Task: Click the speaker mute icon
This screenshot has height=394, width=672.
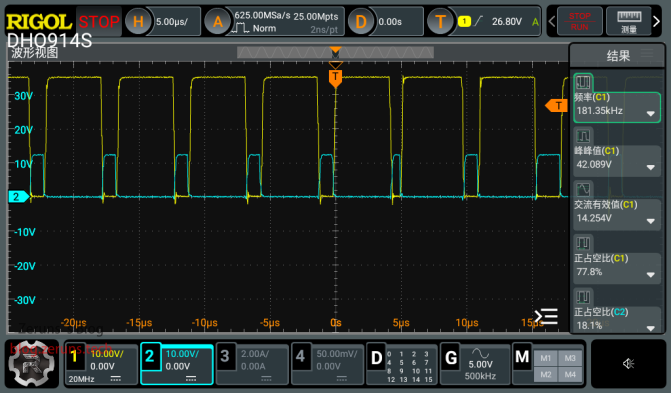Action: coord(628,364)
